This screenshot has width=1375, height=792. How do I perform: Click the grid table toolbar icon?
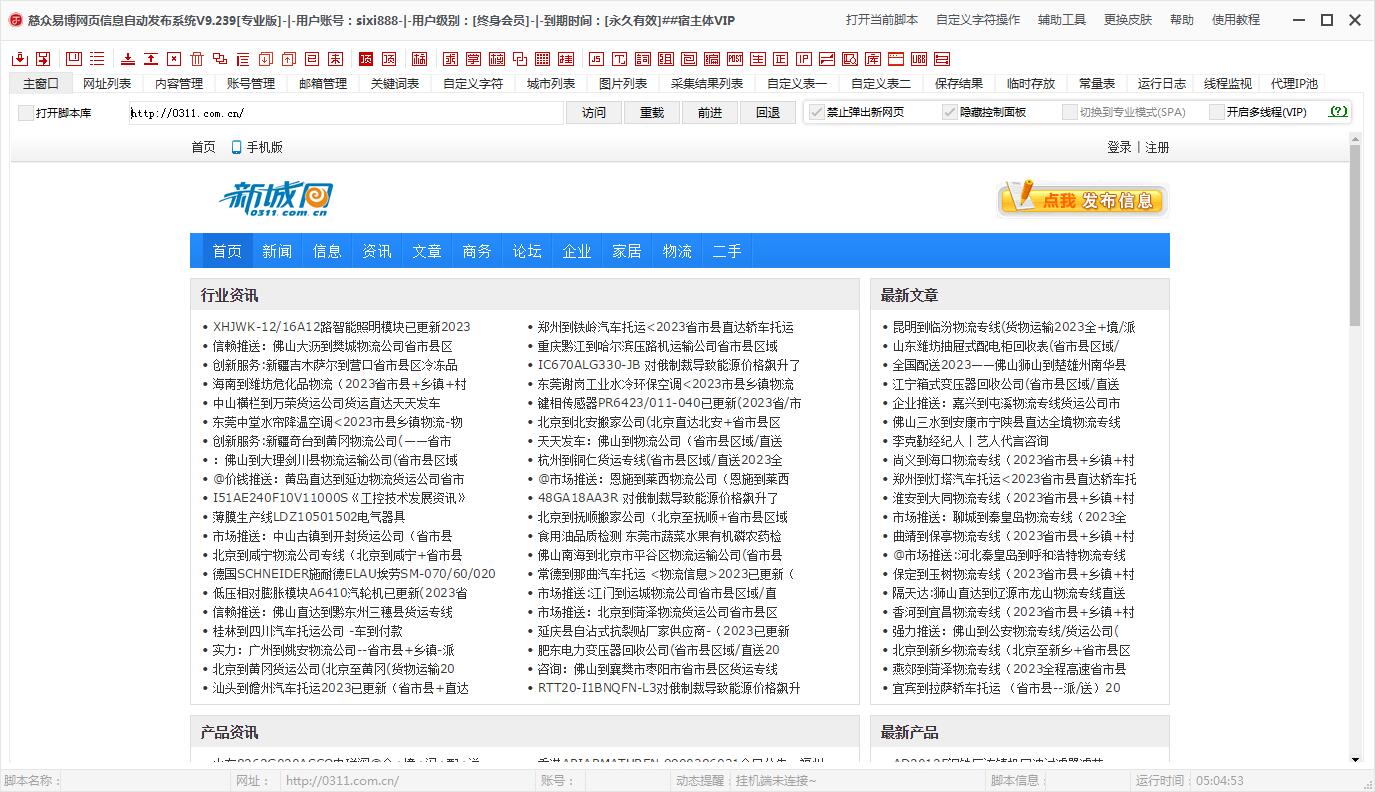click(542, 59)
